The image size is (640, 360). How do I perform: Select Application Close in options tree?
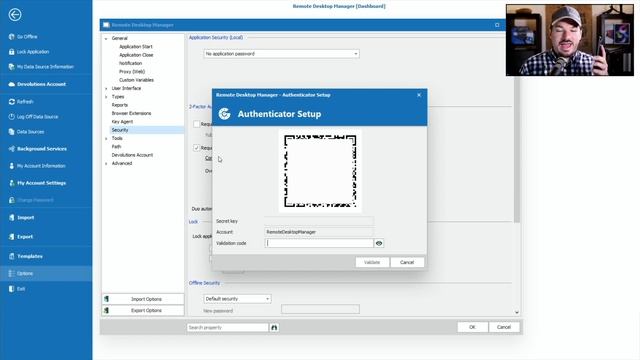pos(136,55)
